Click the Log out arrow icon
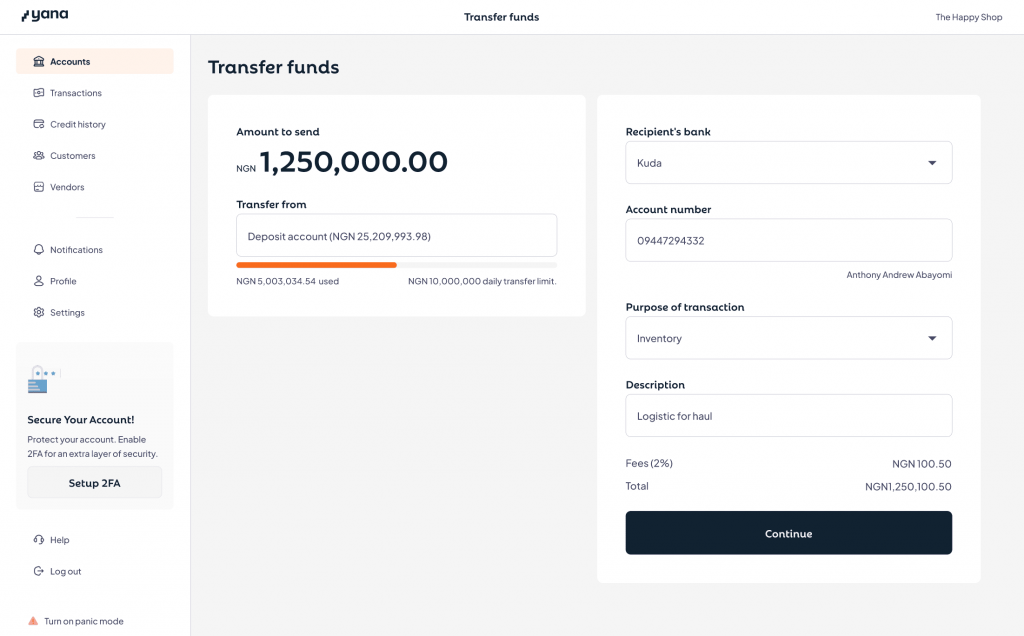The width and height of the screenshot is (1024, 636). pos(39,571)
